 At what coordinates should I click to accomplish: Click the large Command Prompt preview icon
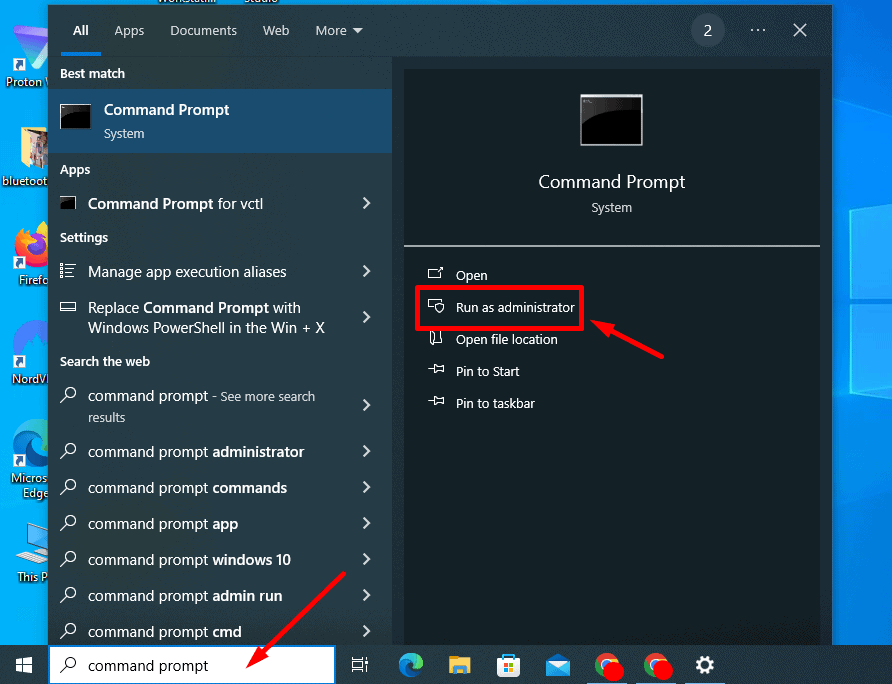coord(612,120)
